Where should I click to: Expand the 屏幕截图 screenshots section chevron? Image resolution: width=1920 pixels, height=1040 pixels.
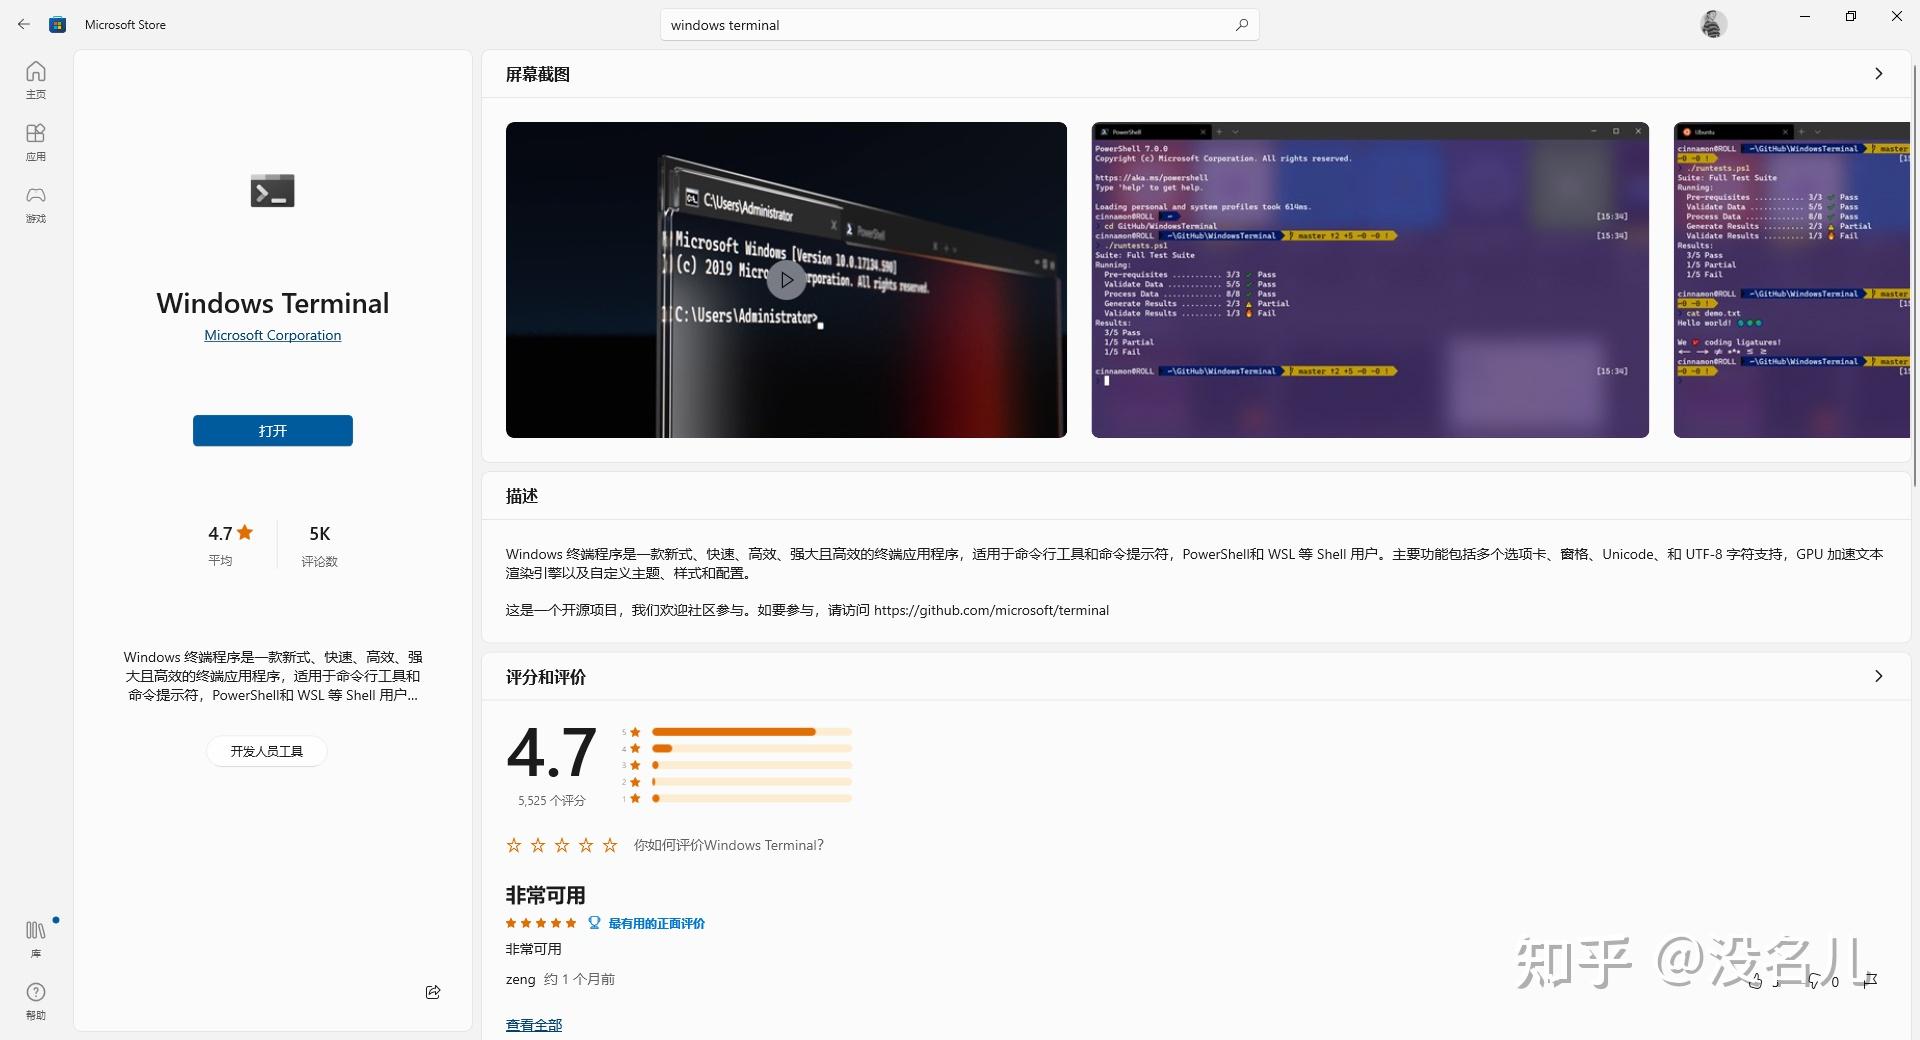pyautogui.click(x=1879, y=73)
